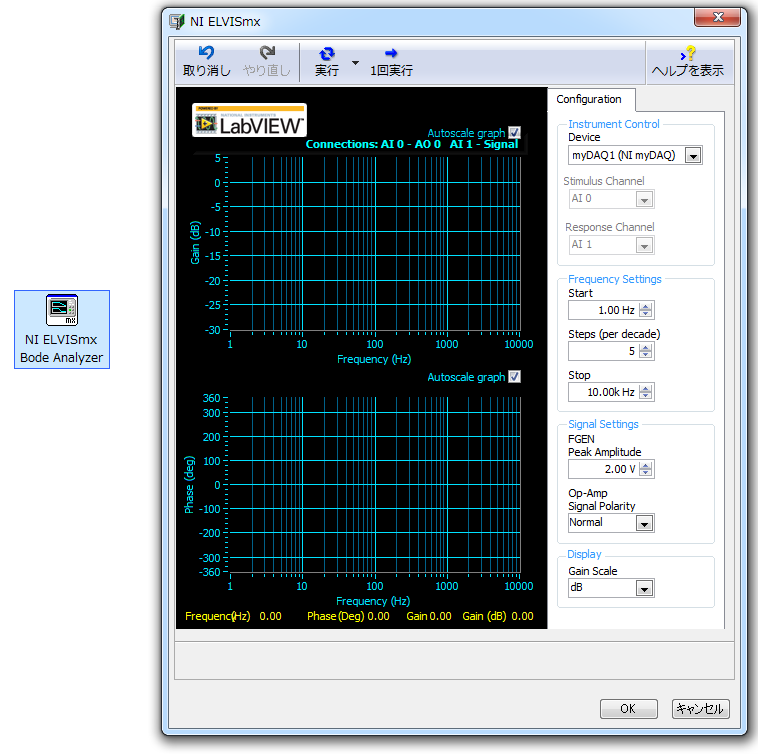Click the Phase (Deg) 0.00 readout
This screenshot has width=758, height=754.
click(348, 616)
